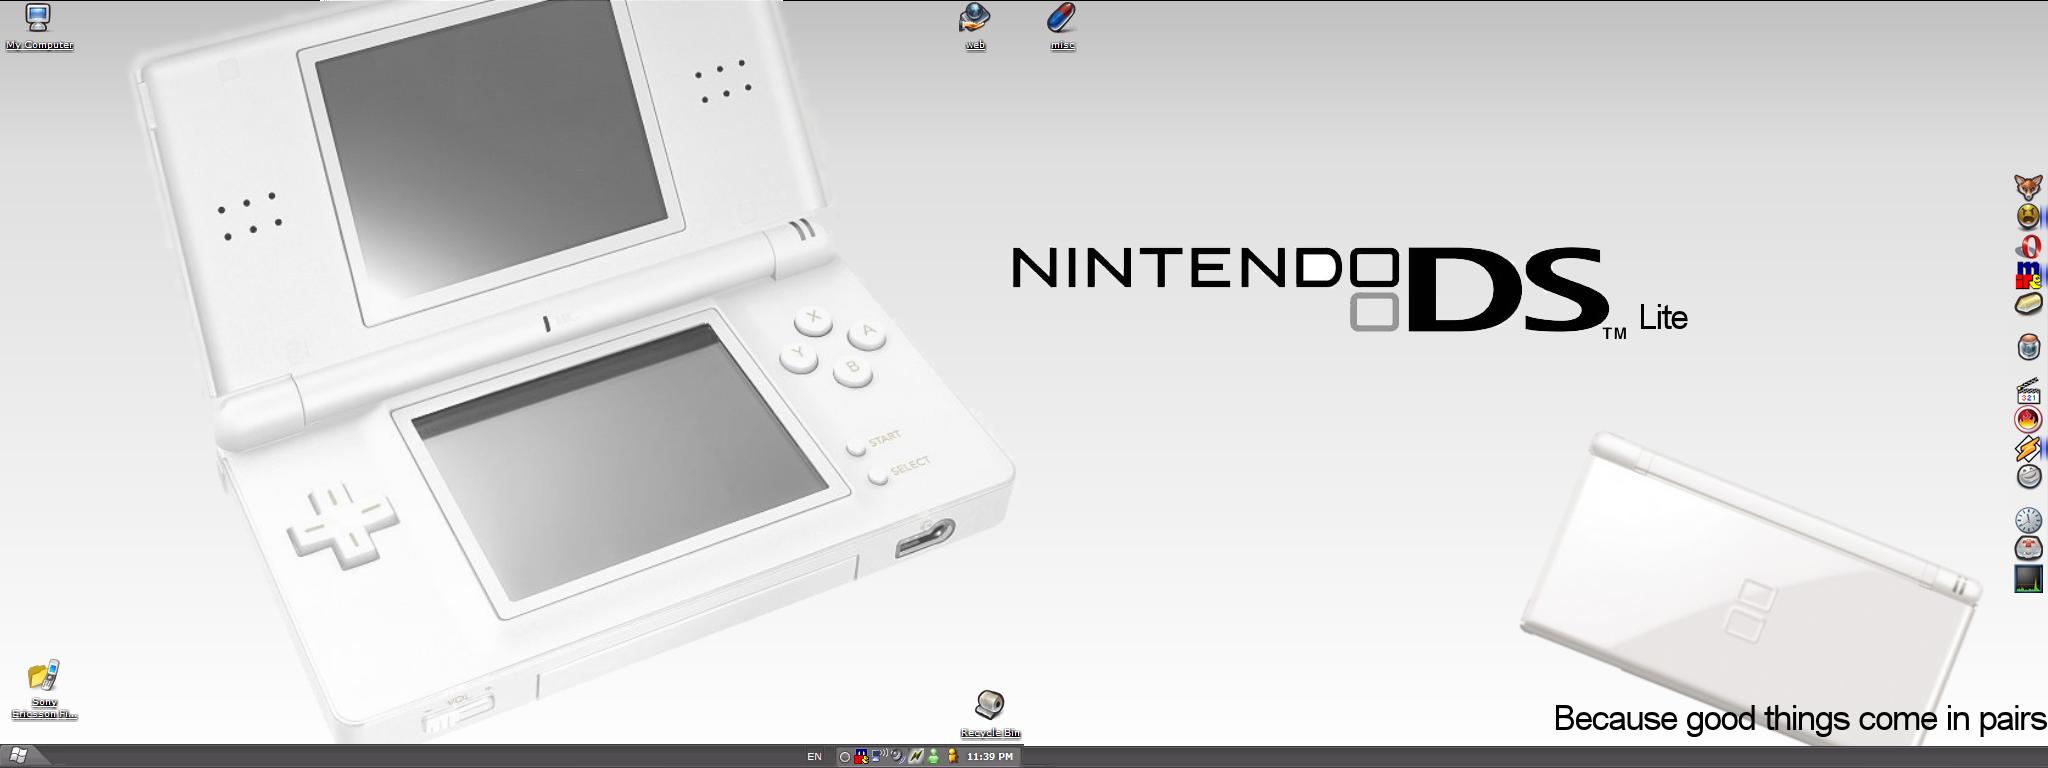Click the glass jar icon in the dock
The height and width of the screenshot is (768, 2048).
[2028, 347]
